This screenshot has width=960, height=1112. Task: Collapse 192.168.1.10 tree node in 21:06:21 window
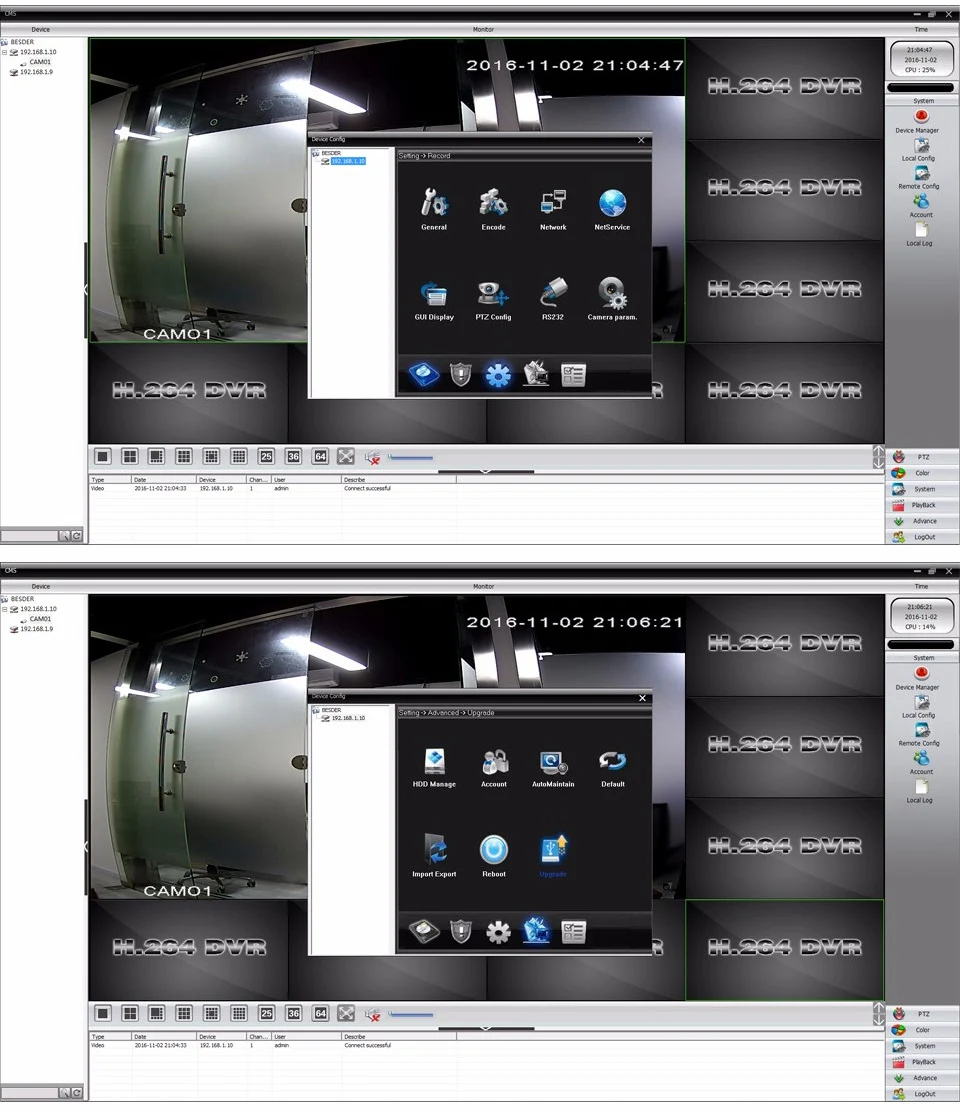pos(4,609)
